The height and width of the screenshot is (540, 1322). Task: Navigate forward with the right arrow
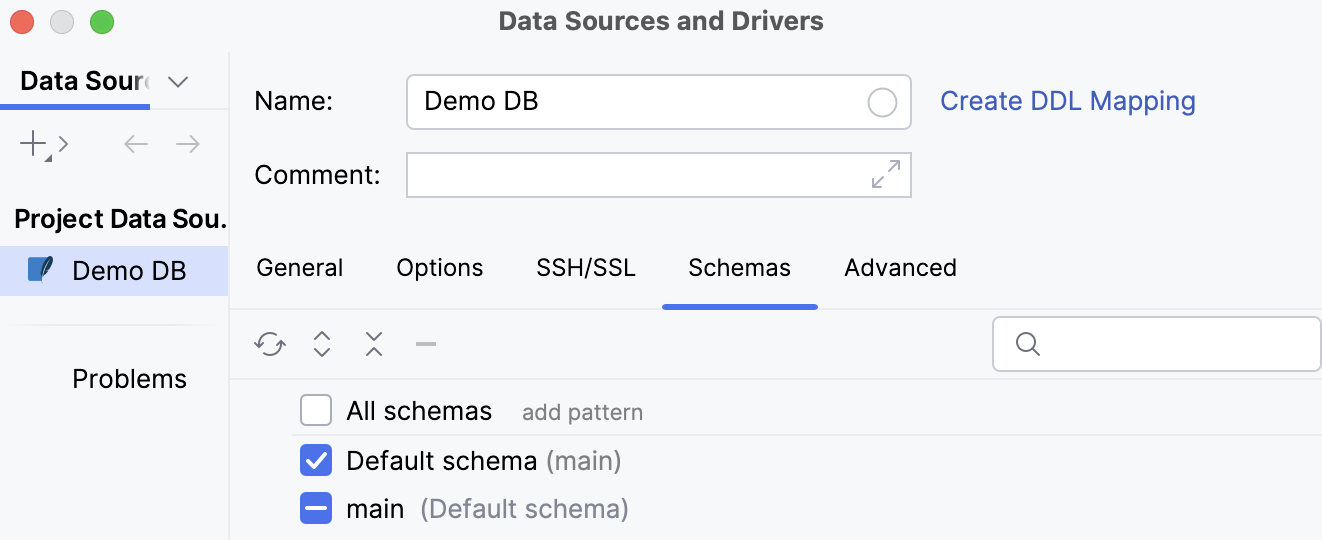coord(188,145)
